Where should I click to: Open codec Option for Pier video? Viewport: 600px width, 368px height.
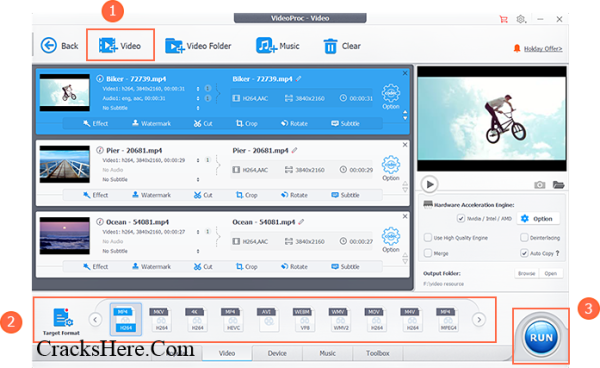tap(391, 168)
